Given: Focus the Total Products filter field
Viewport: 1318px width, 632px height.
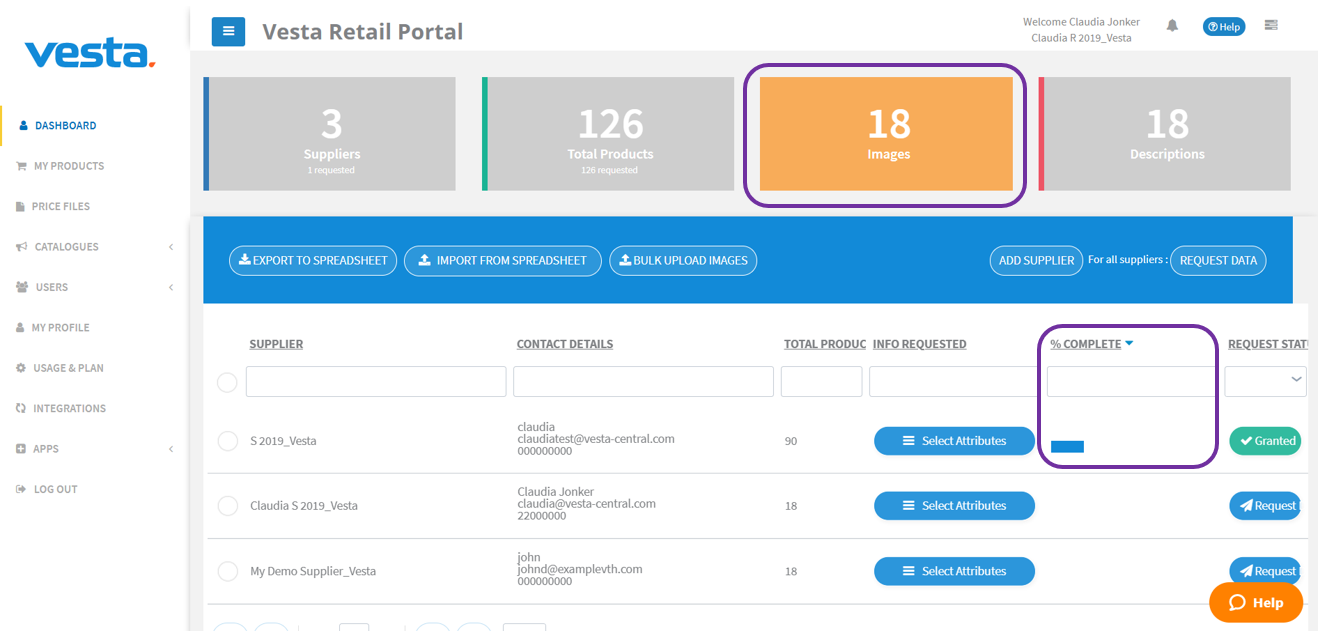Looking at the screenshot, I should (821, 381).
